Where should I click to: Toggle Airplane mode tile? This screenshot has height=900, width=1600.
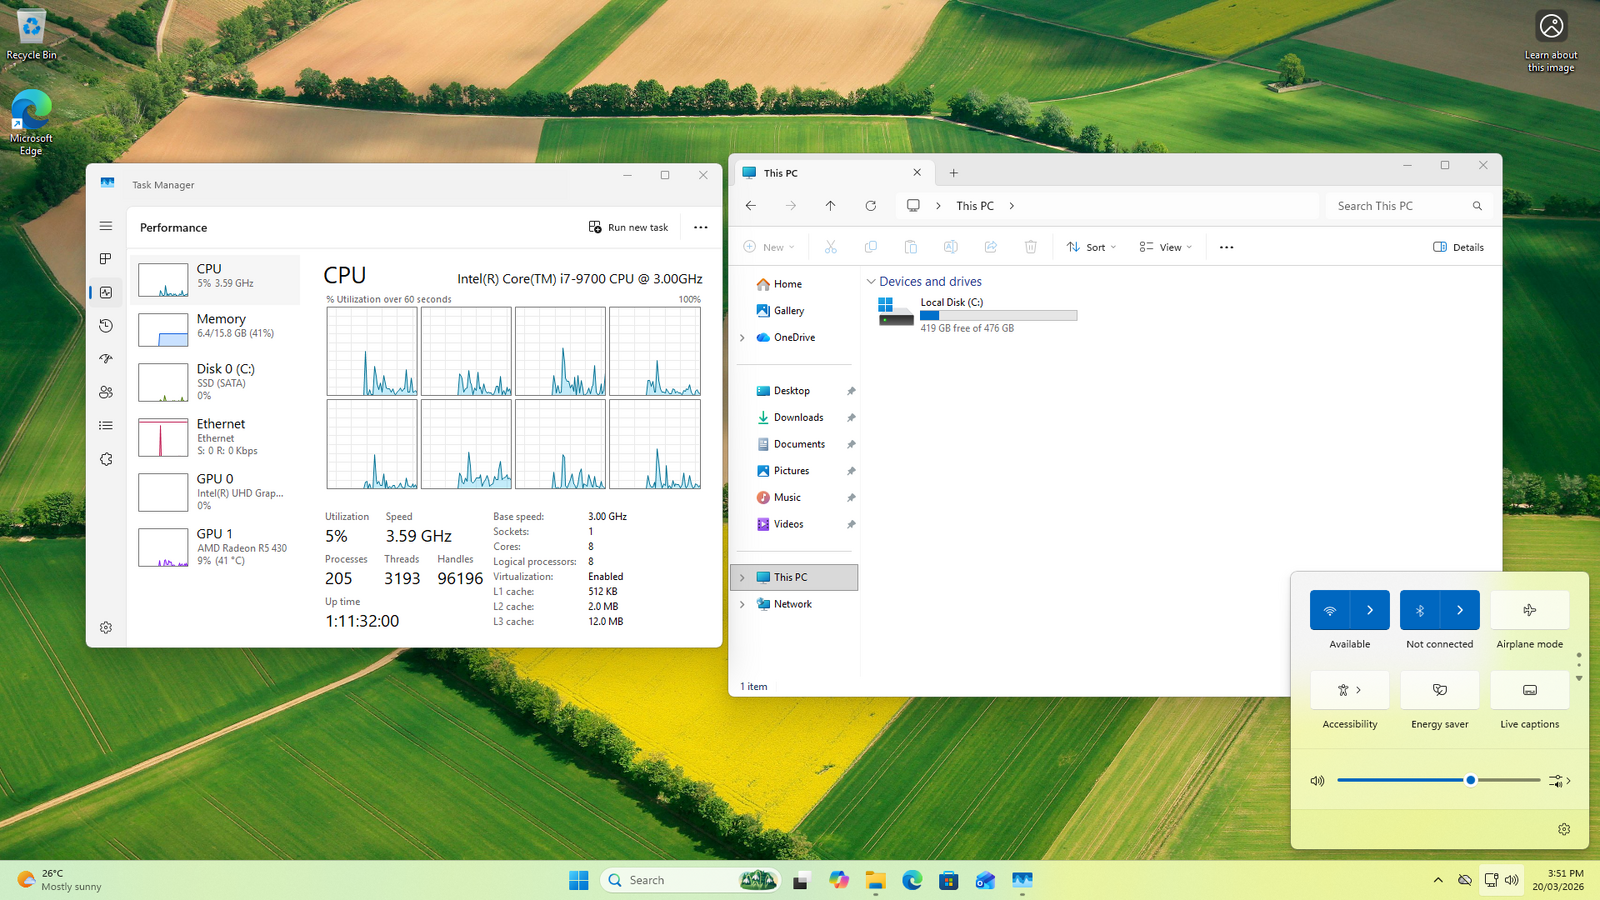(x=1529, y=610)
